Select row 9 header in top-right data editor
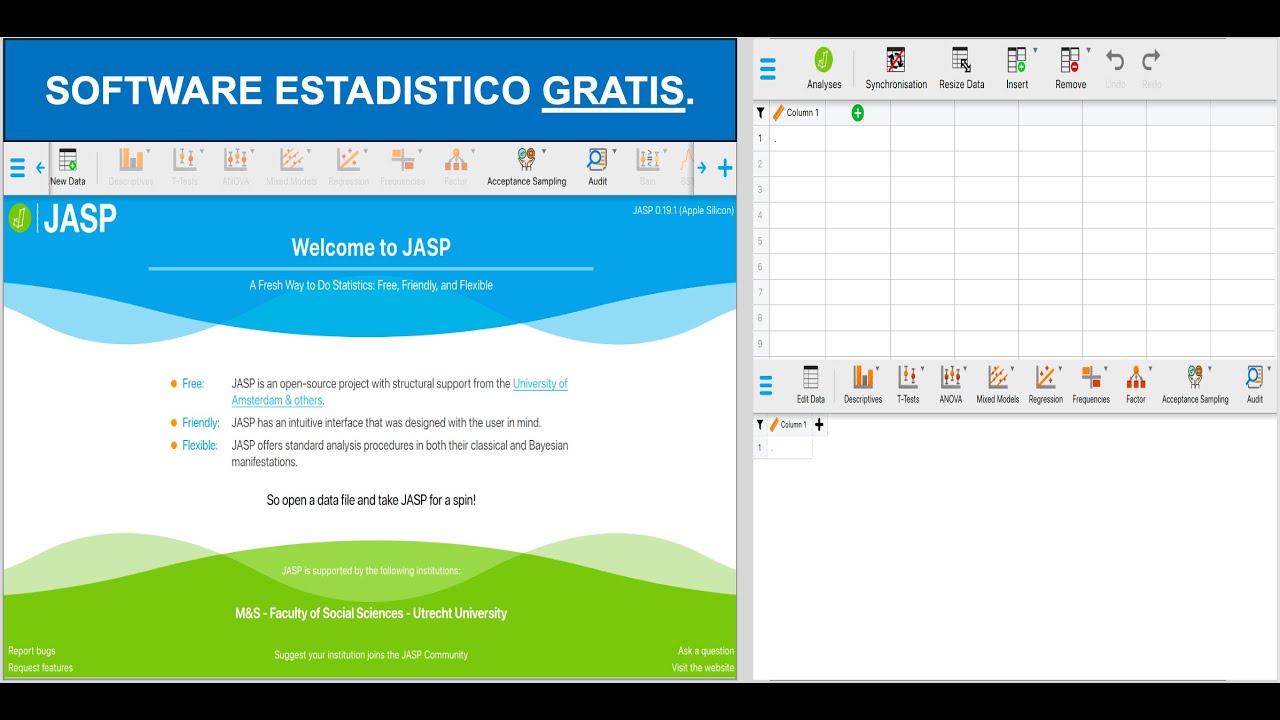The width and height of the screenshot is (1280, 720). pos(761,344)
